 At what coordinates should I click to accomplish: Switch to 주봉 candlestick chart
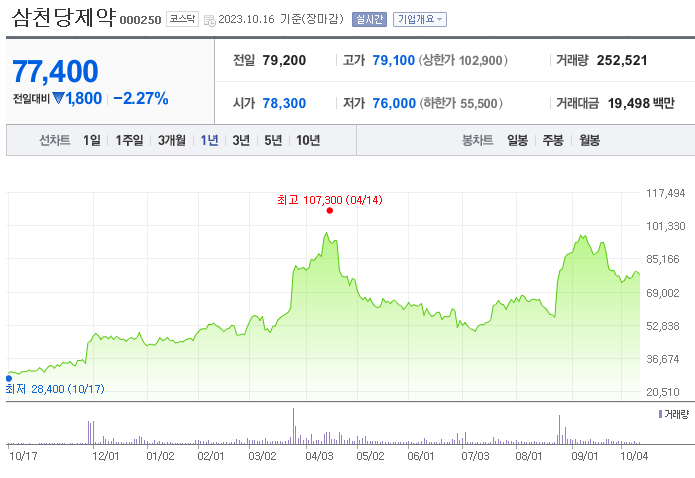pyautogui.click(x=553, y=141)
